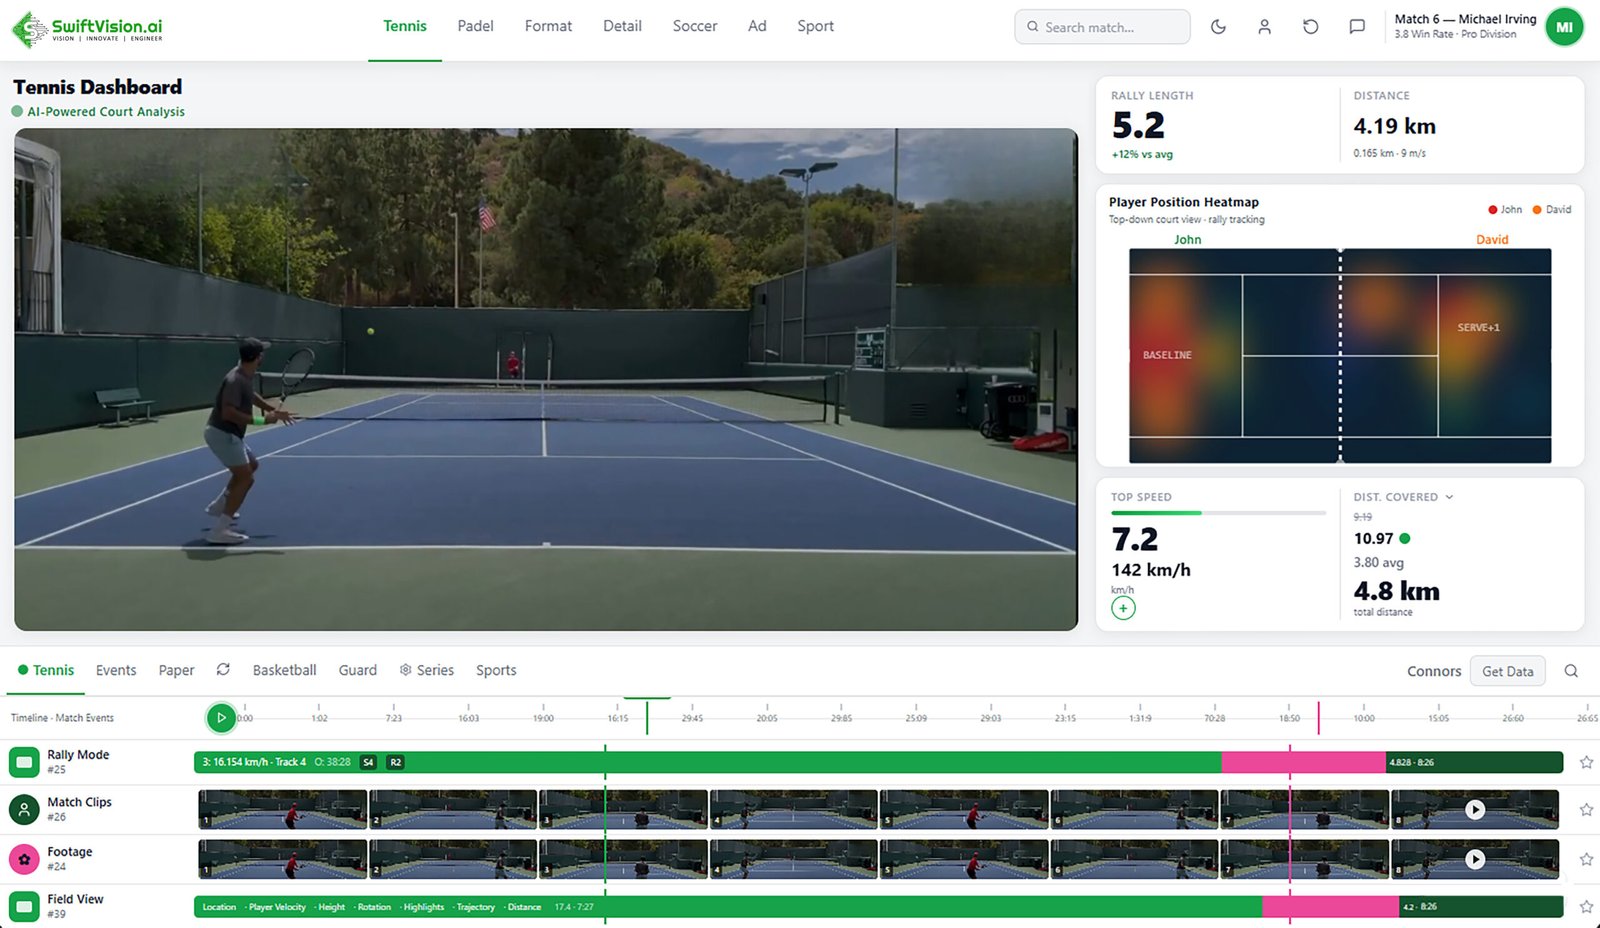Switch to the Basketball tab
Image resolution: width=1600 pixels, height=928 pixels.
[284, 670]
